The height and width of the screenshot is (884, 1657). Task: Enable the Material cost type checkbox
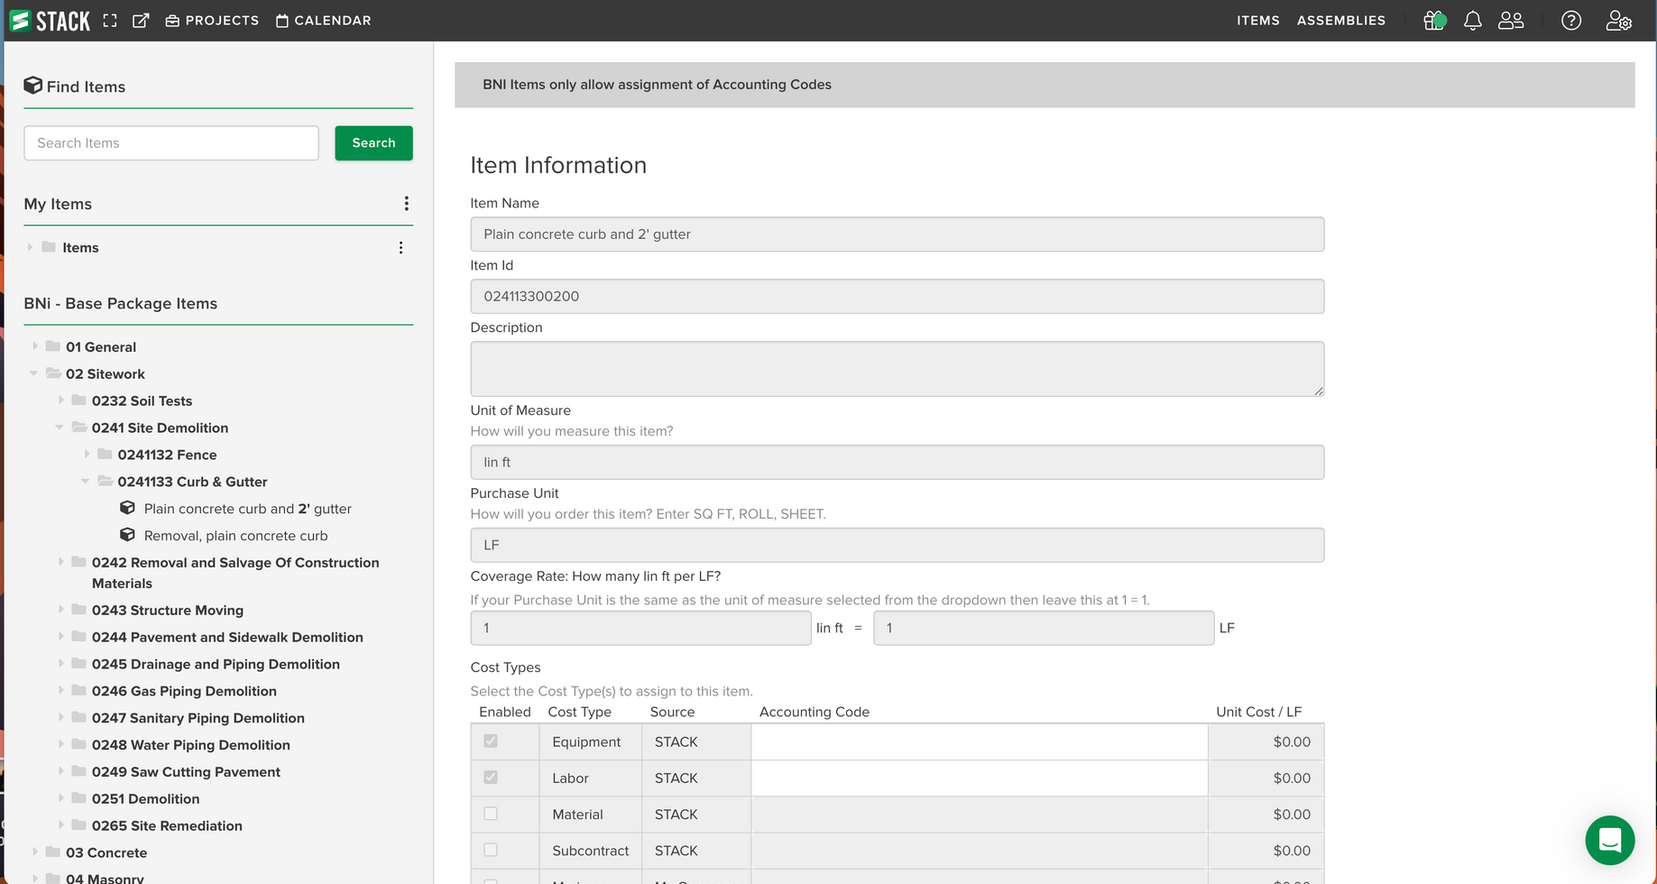[490, 814]
